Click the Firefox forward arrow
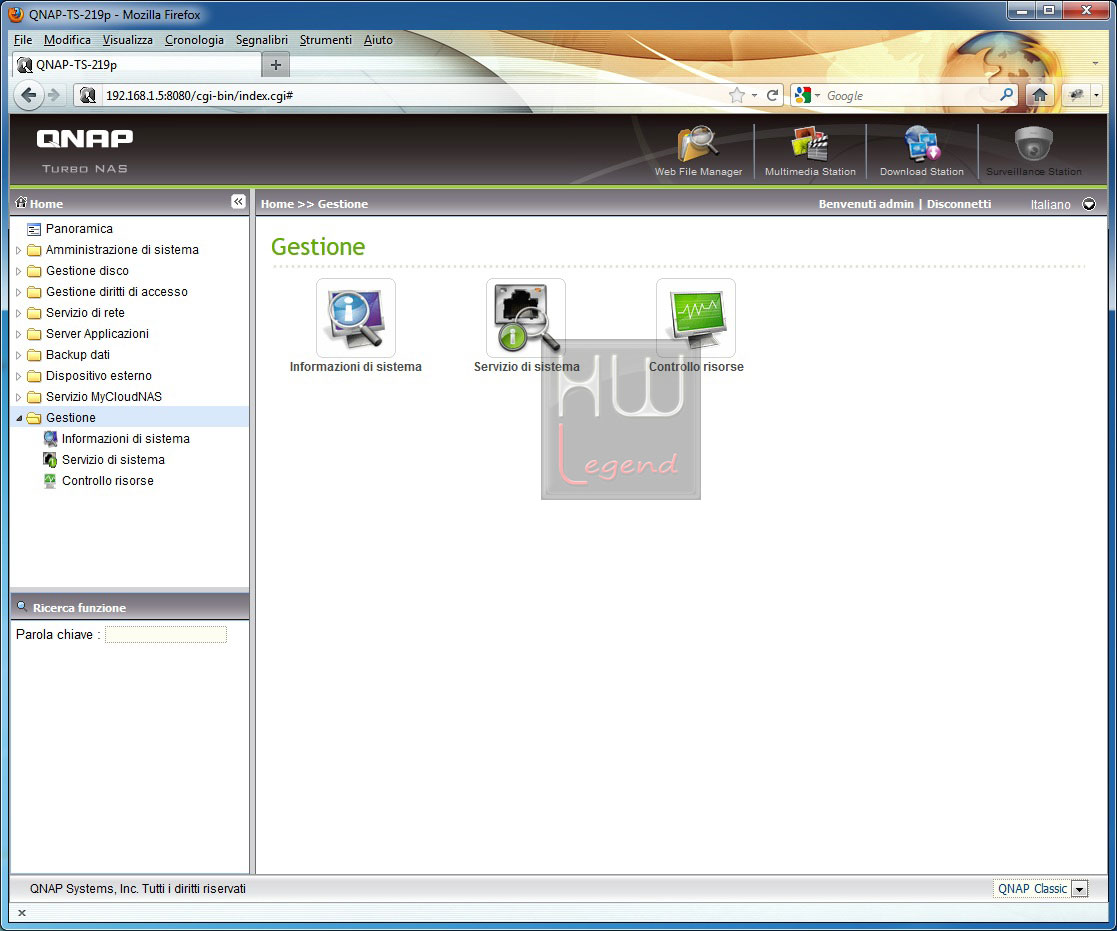Image resolution: width=1117 pixels, height=931 pixels. pyautogui.click(x=54, y=95)
